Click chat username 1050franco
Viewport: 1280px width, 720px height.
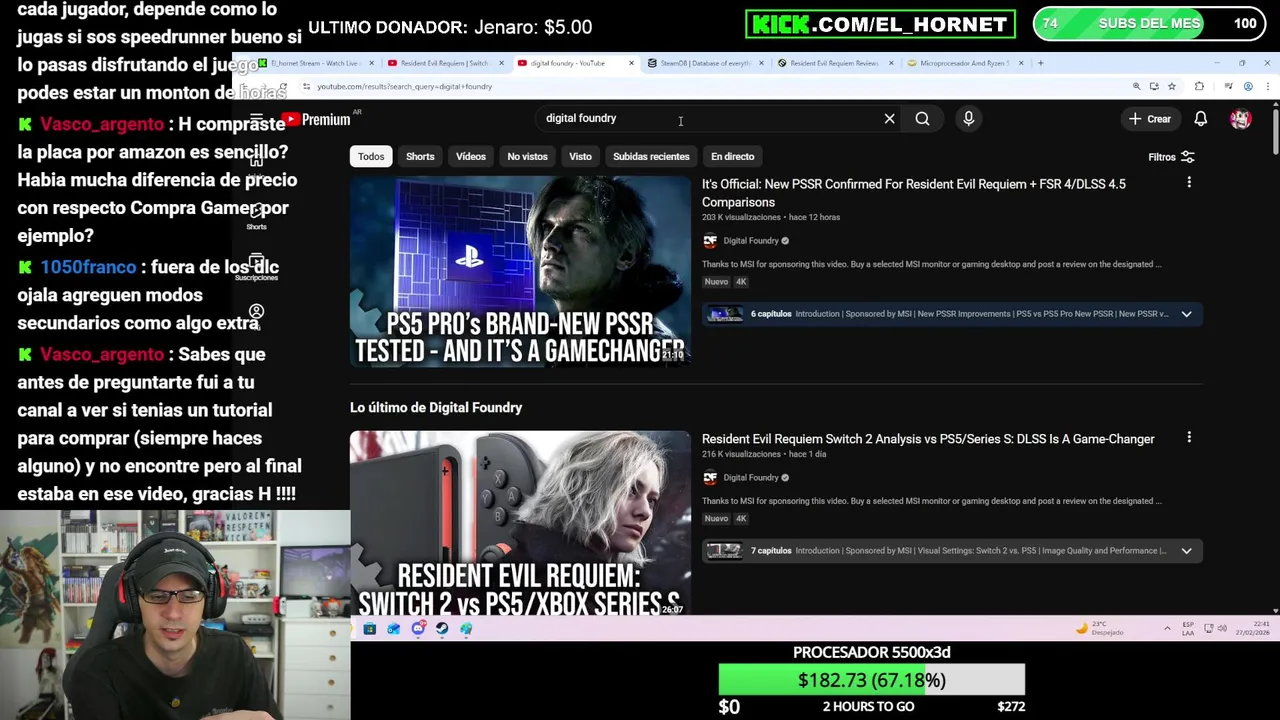click(x=88, y=267)
